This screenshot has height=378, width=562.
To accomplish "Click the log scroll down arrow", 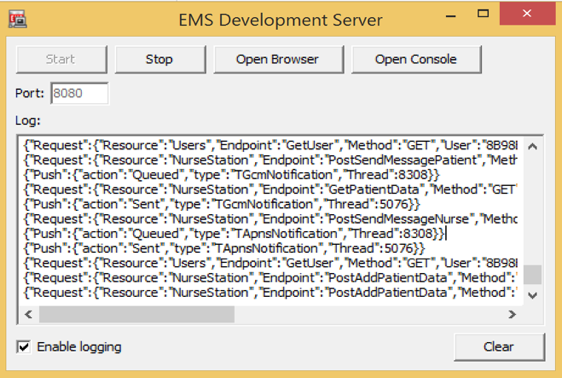I will (x=533, y=295).
